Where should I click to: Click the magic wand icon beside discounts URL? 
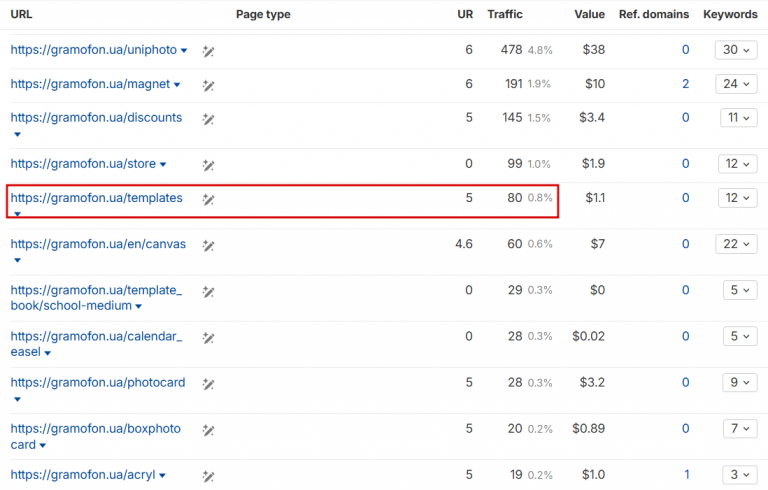[208, 118]
